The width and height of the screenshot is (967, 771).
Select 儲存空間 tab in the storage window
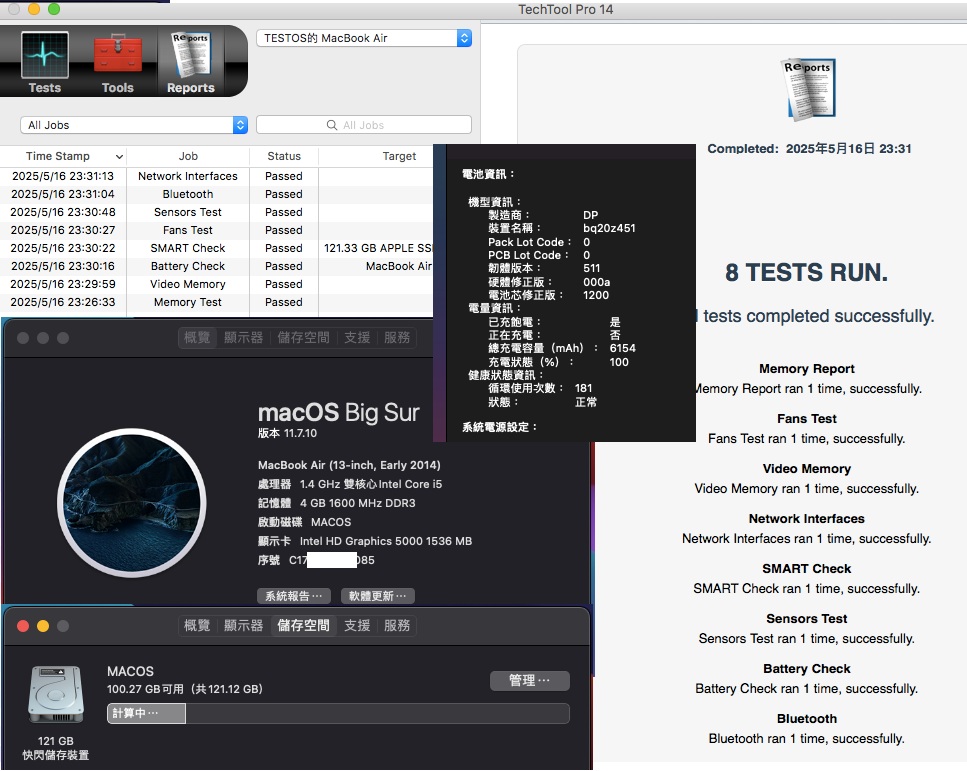point(303,625)
